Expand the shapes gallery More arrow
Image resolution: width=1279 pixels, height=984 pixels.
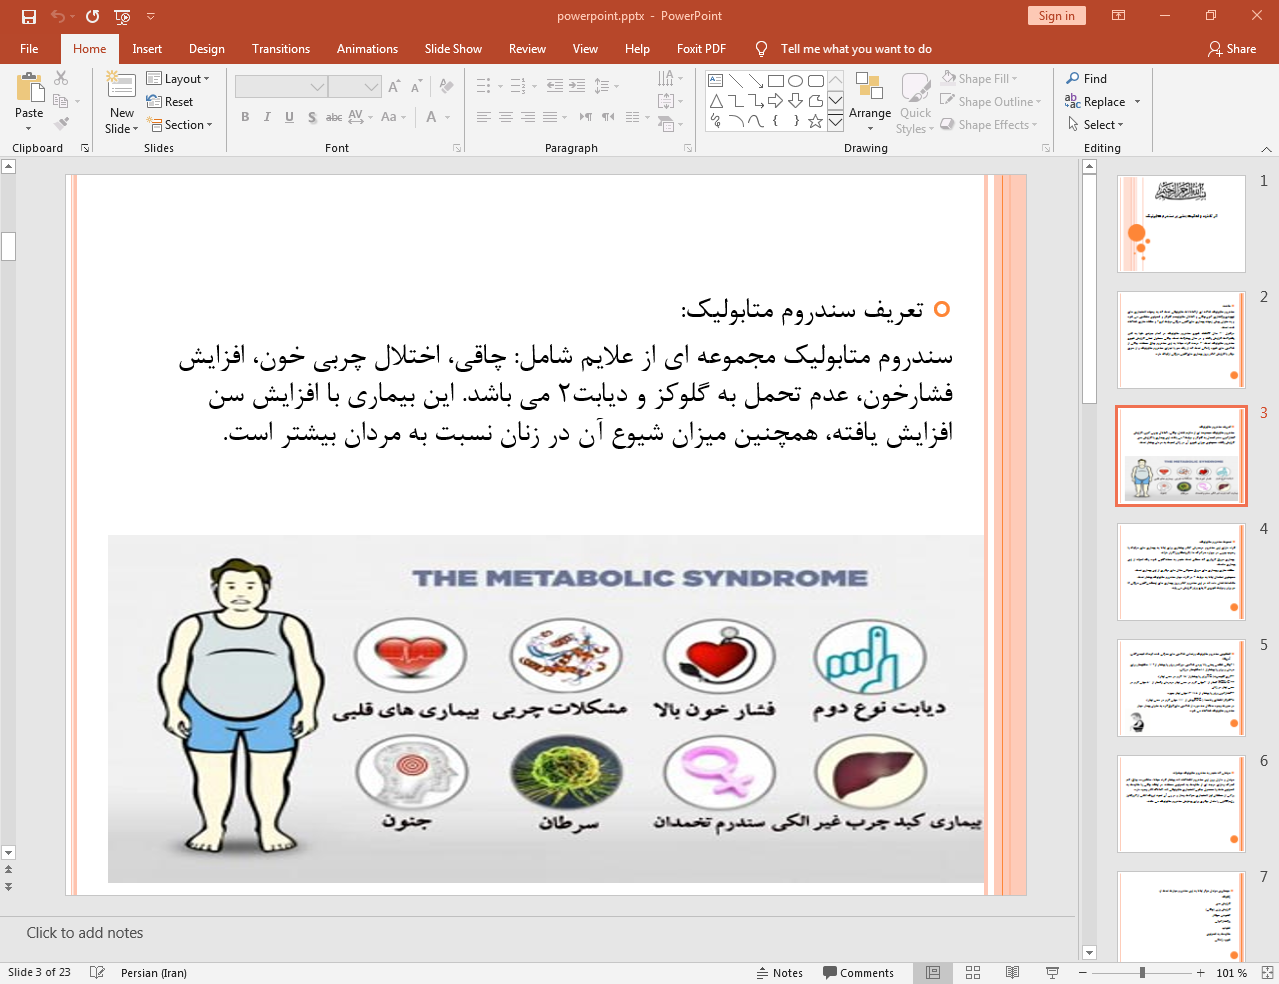pyautogui.click(x=835, y=122)
